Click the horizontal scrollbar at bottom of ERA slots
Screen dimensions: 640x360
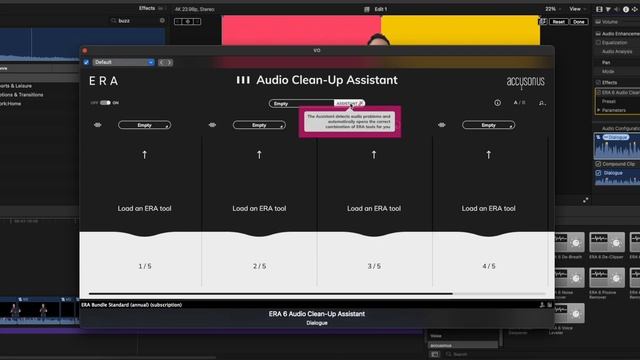[271, 293]
